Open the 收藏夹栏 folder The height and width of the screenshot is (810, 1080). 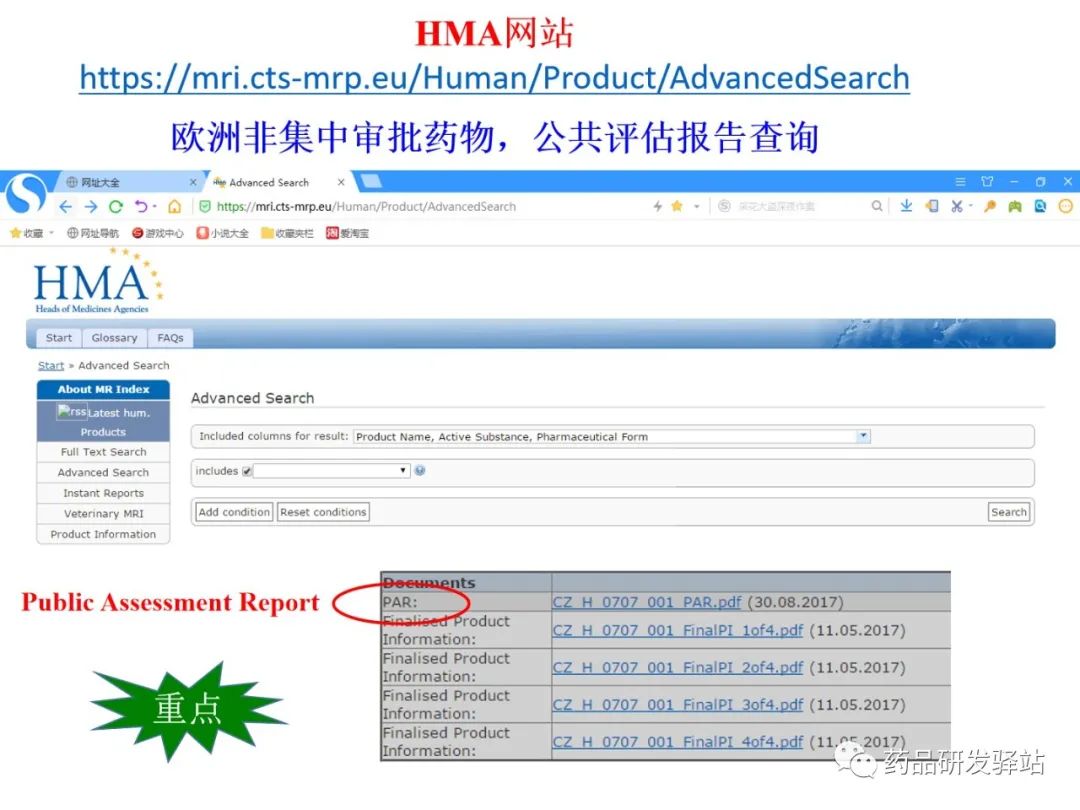coord(287,233)
